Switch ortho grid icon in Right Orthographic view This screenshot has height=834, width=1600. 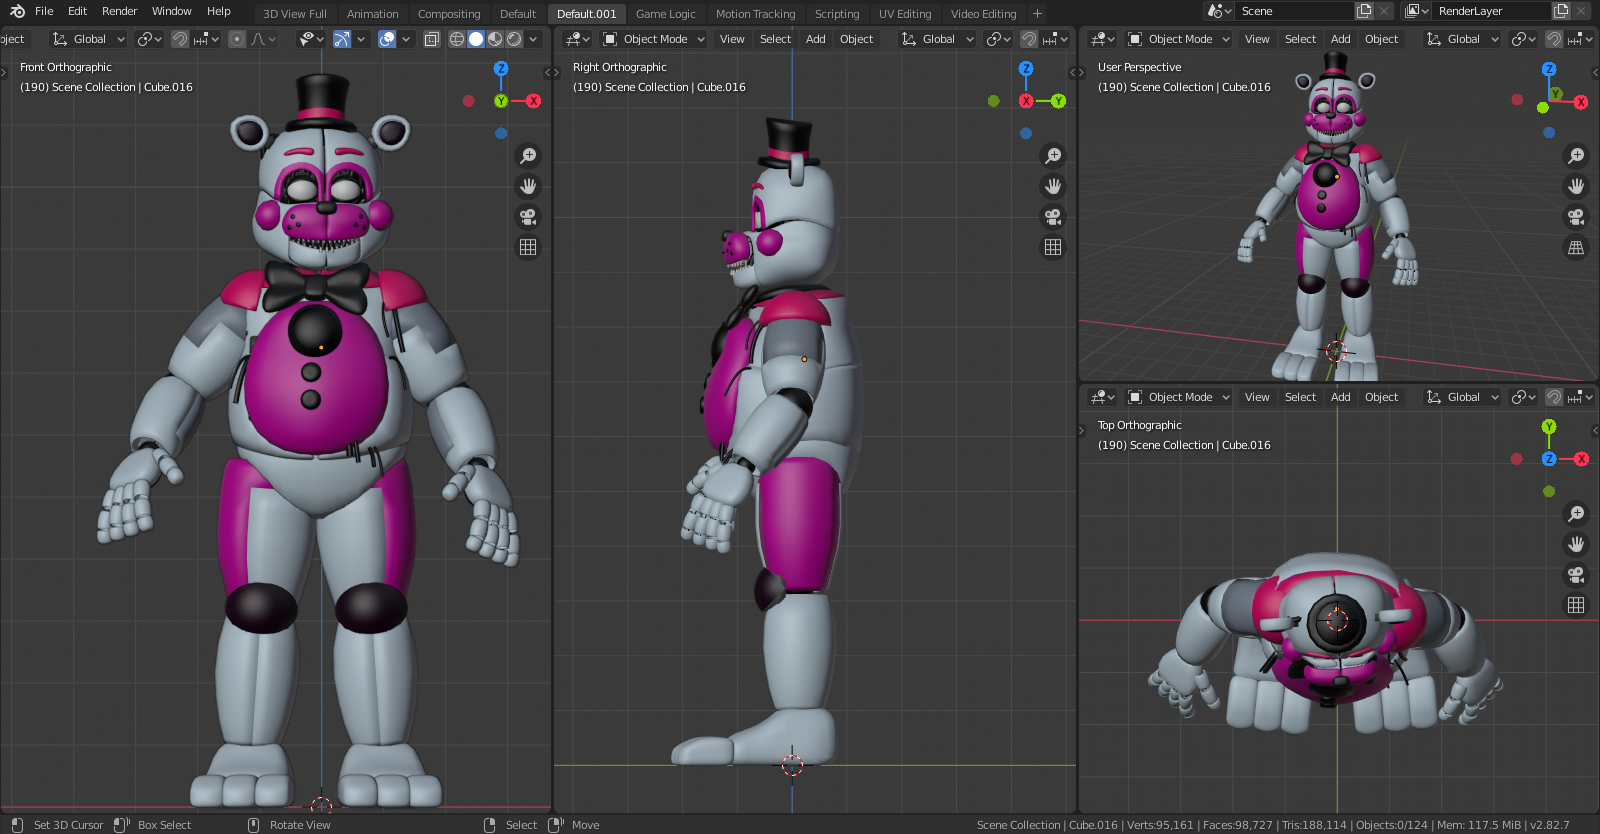pos(1053,247)
